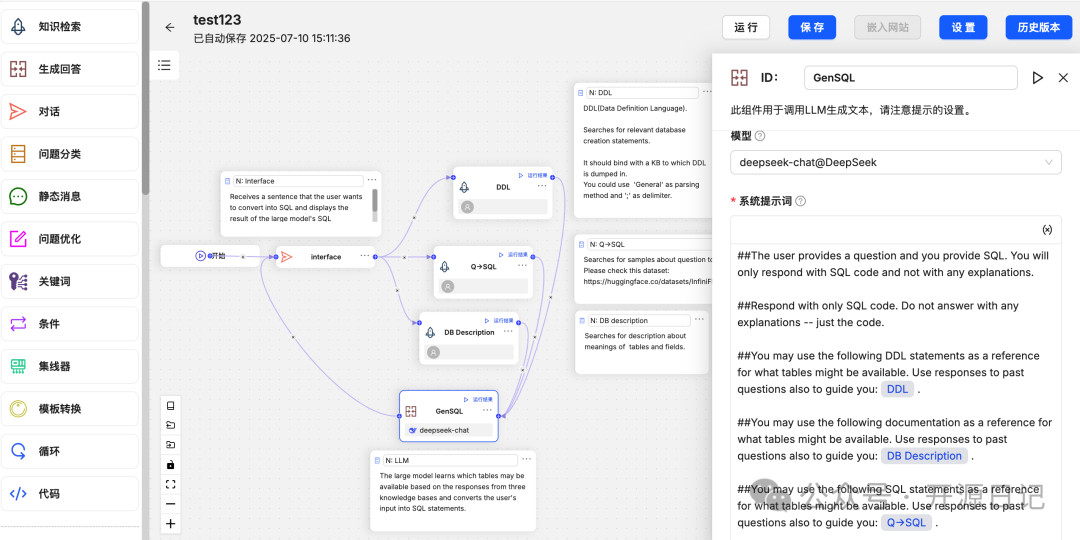Select the 关键词 component in sidebar
This screenshot has height=540, width=1080.
click(x=70, y=281)
